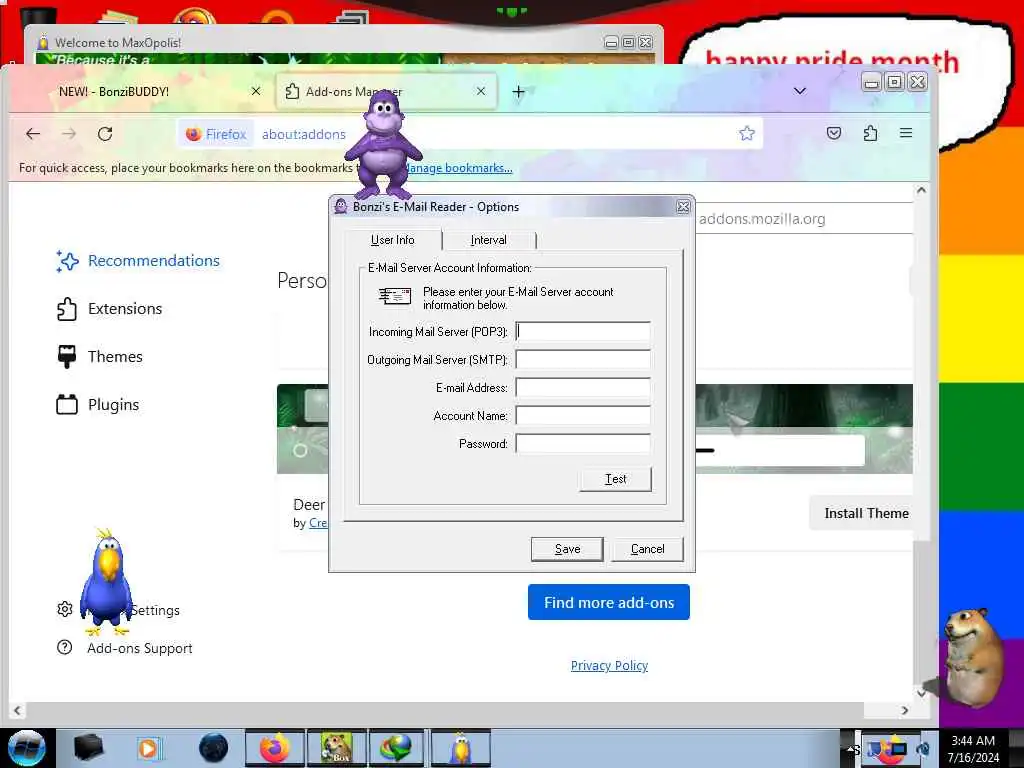This screenshot has height=768, width=1024.
Task: Cancel the e-mail options dialog
Action: [x=647, y=549]
